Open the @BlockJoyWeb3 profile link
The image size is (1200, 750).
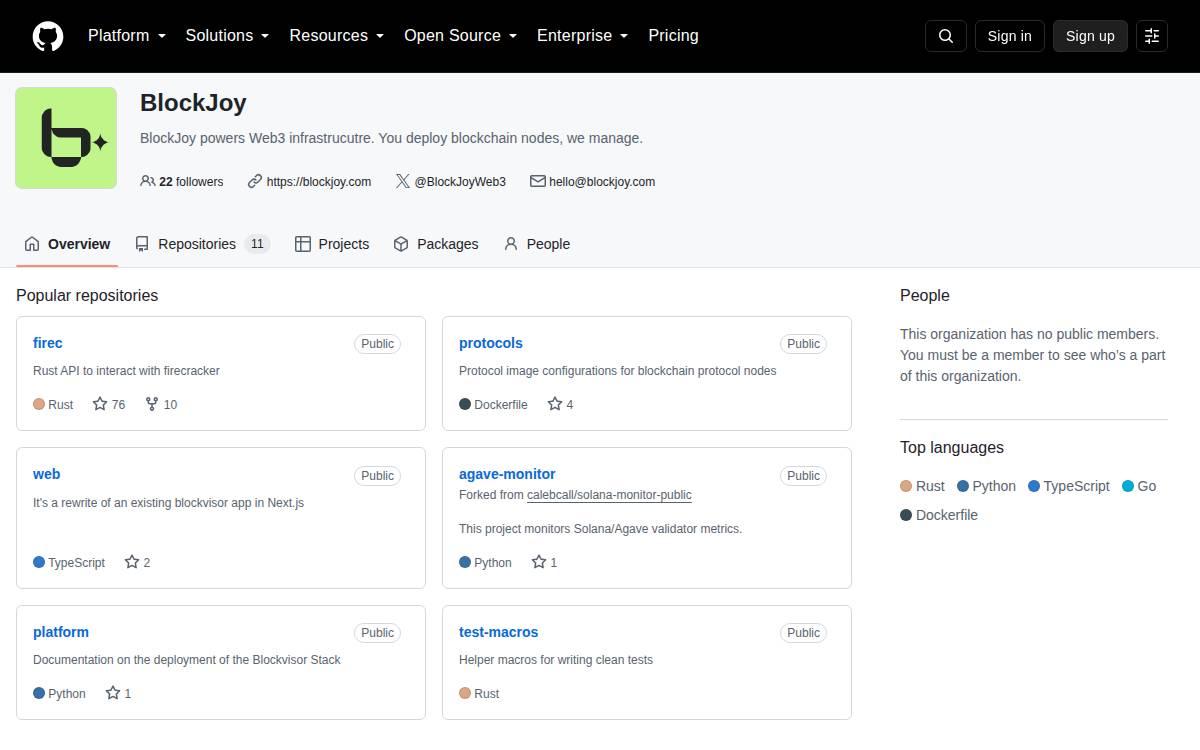[x=460, y=181]
